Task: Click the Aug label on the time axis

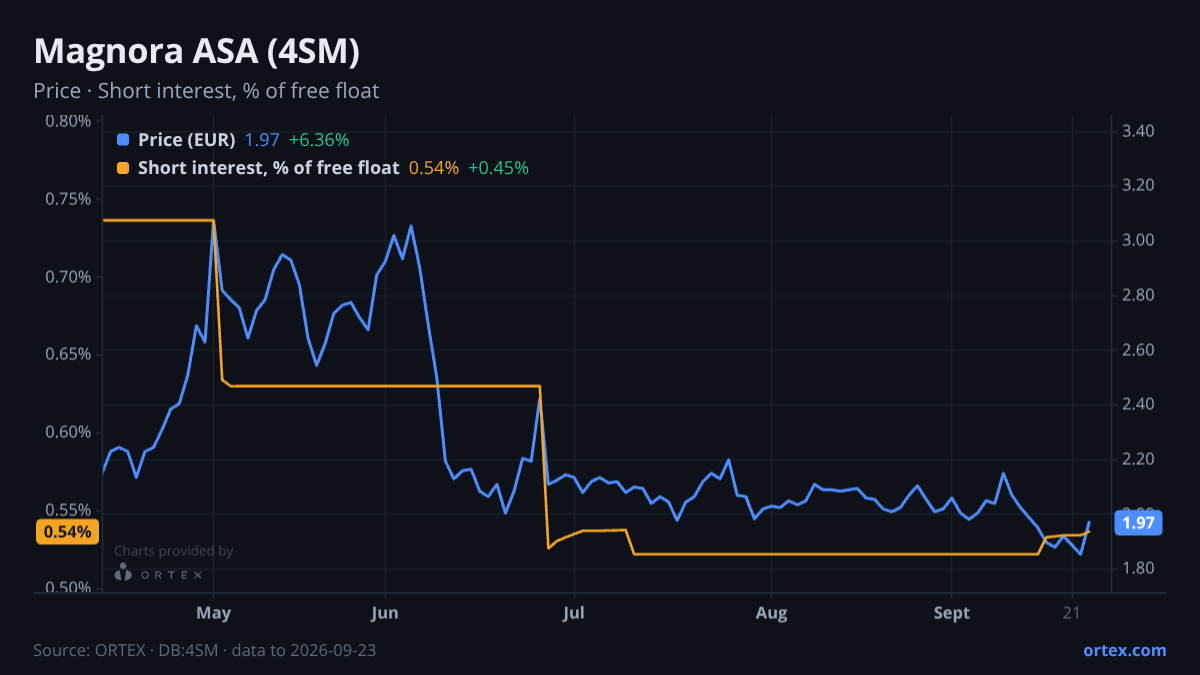Action: pyautogui.click(x=772, y=613)
